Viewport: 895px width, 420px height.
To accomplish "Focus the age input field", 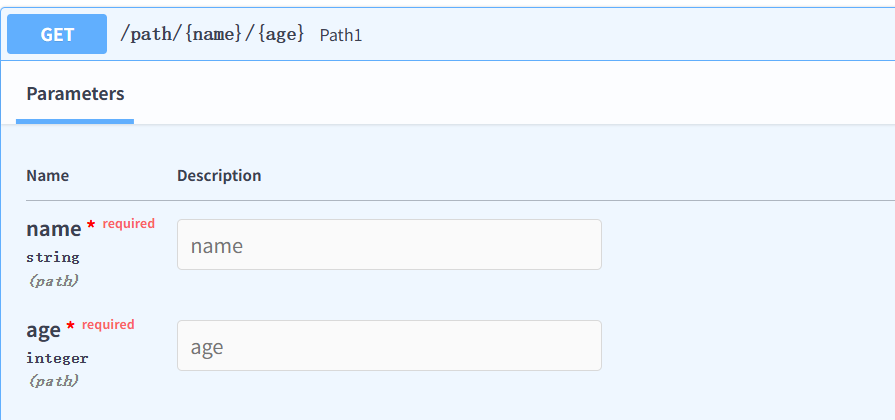I will (x=389, y=345).
